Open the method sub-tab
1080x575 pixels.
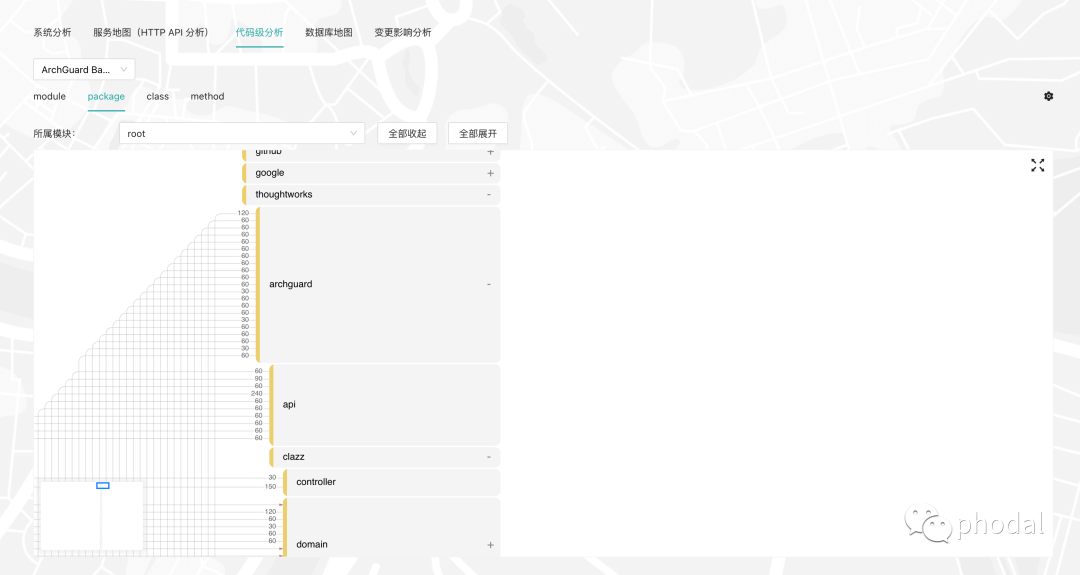[x=207, y=96]
